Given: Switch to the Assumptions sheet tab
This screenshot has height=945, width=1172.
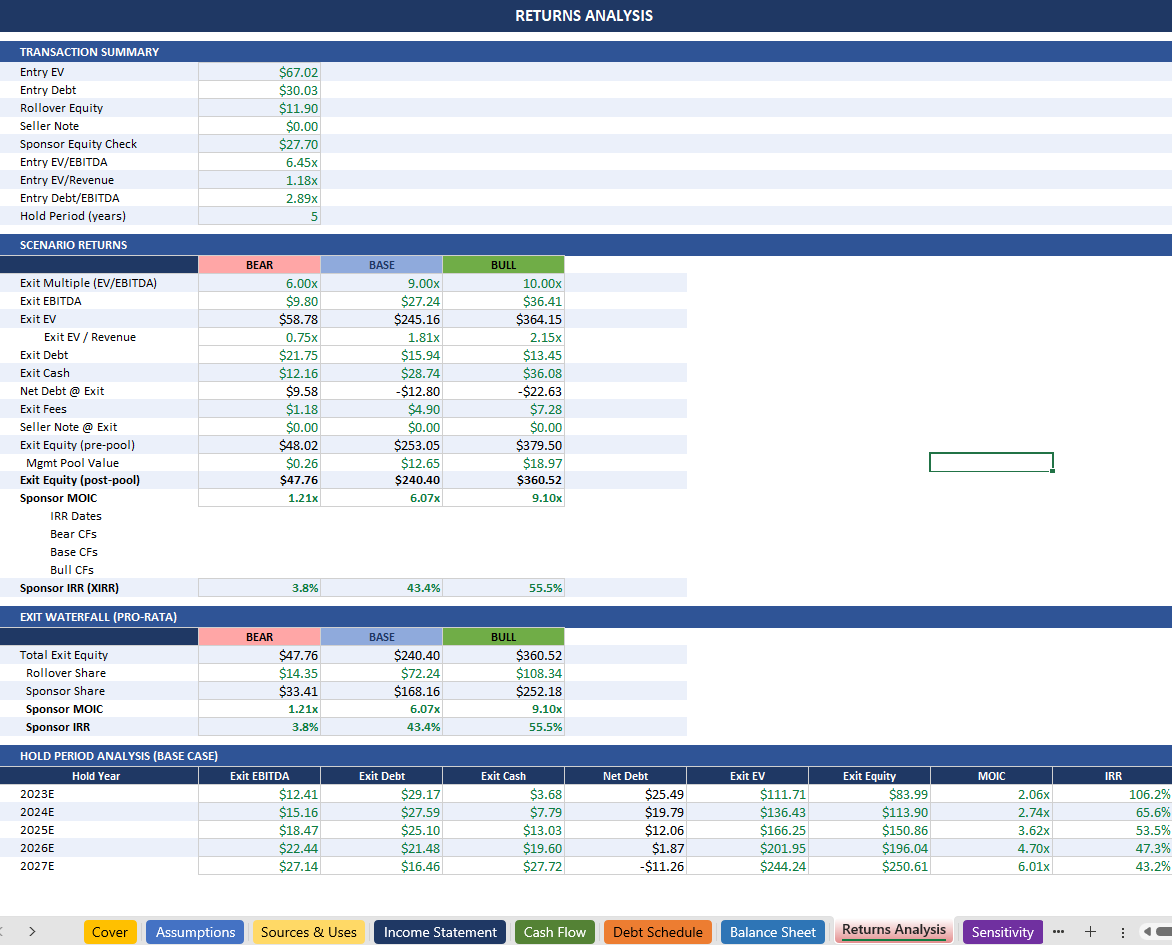Looking at the screenshot, I should click(195, 932).
